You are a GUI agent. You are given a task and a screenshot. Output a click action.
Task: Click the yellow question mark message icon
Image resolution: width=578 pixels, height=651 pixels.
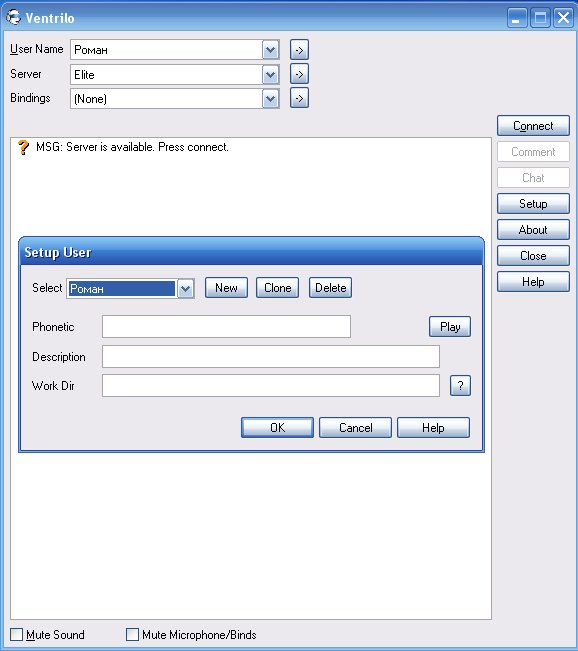coord(23,147)
